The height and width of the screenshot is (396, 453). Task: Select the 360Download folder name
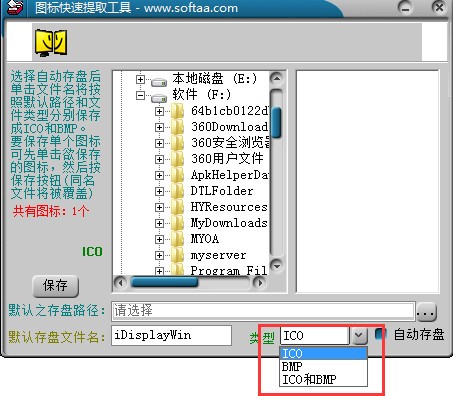click(x=229, y=127)
